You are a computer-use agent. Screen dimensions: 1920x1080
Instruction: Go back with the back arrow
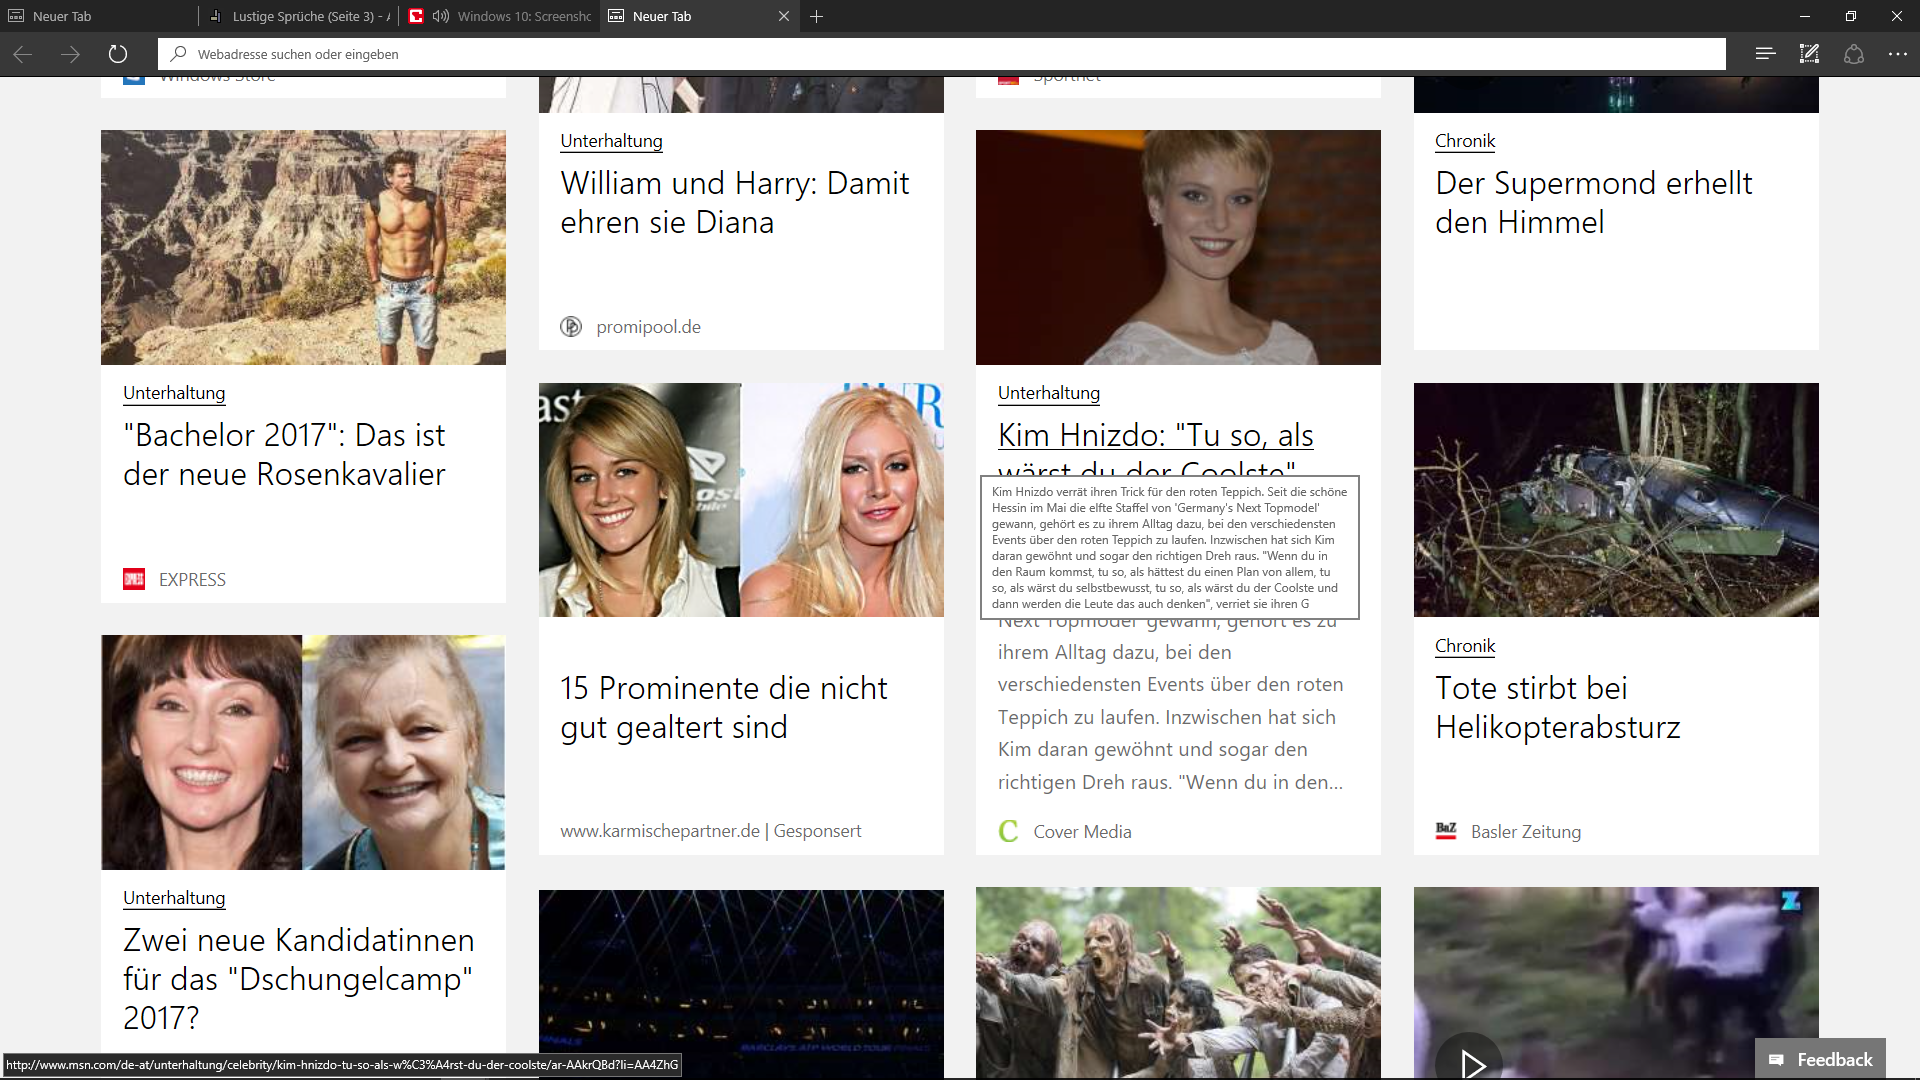[23, 54]
